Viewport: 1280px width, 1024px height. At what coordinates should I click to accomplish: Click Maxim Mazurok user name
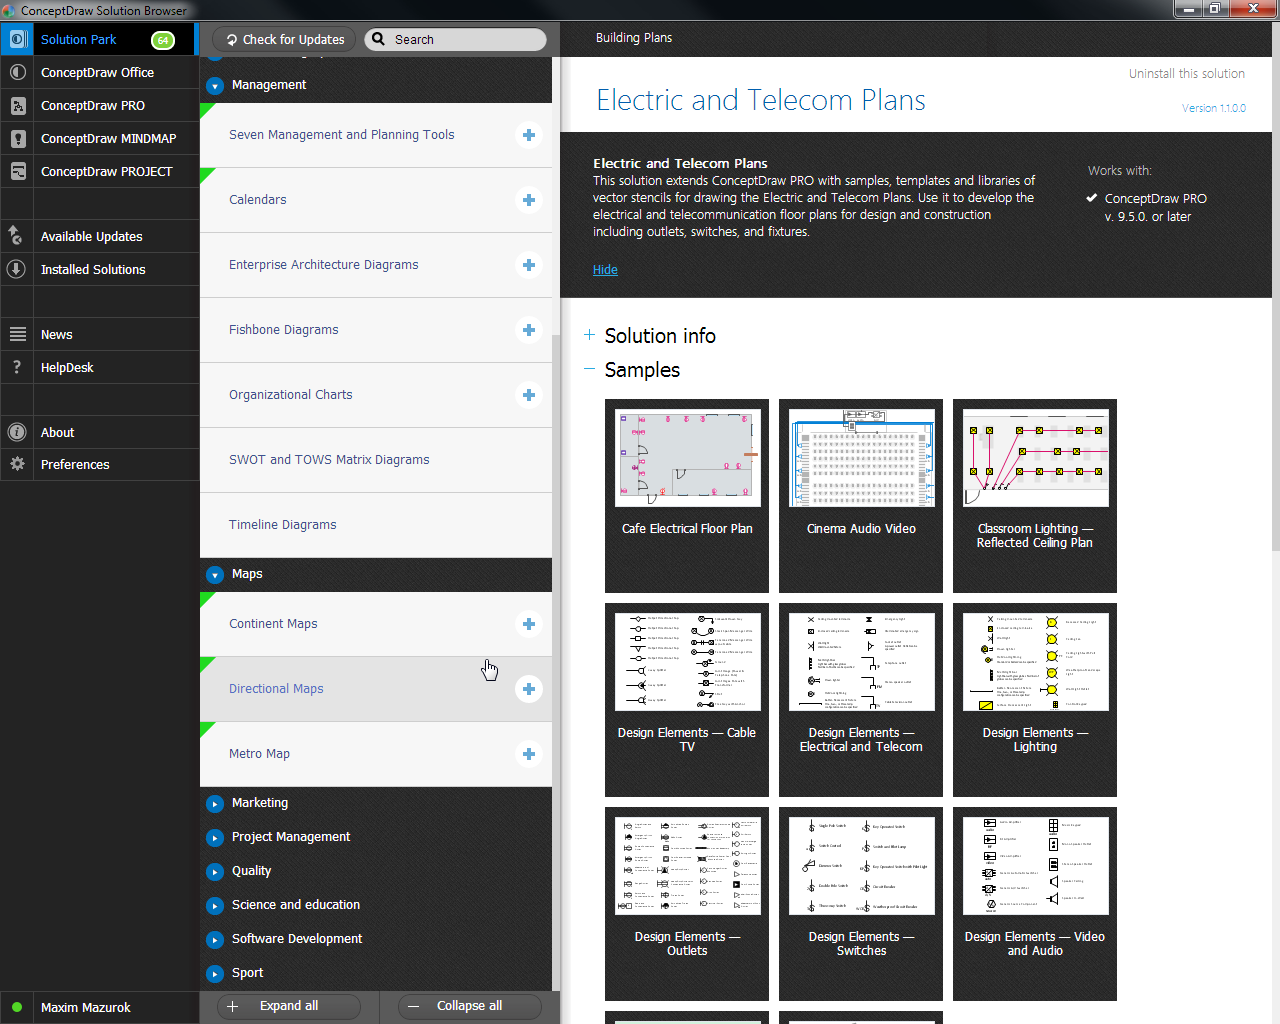[86, 1008]
